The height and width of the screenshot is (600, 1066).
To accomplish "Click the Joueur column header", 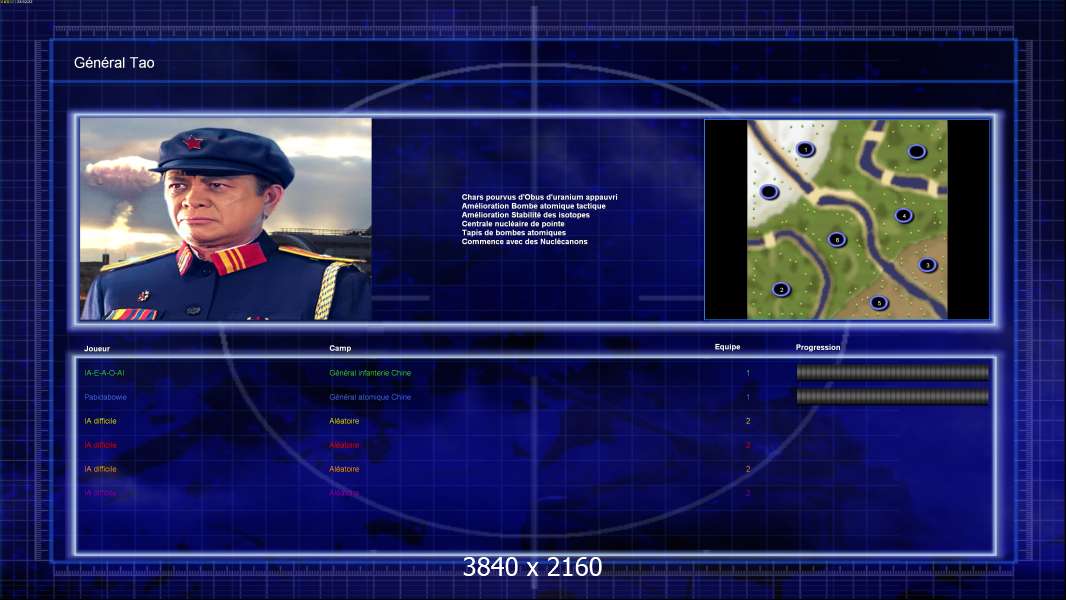I will coord(97,349).
